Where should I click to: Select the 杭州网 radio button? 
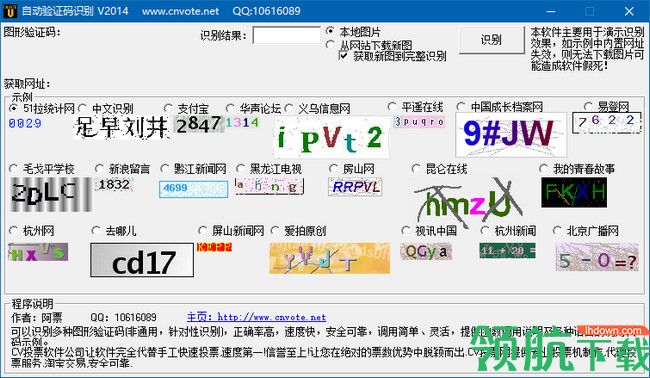[13, 230]
